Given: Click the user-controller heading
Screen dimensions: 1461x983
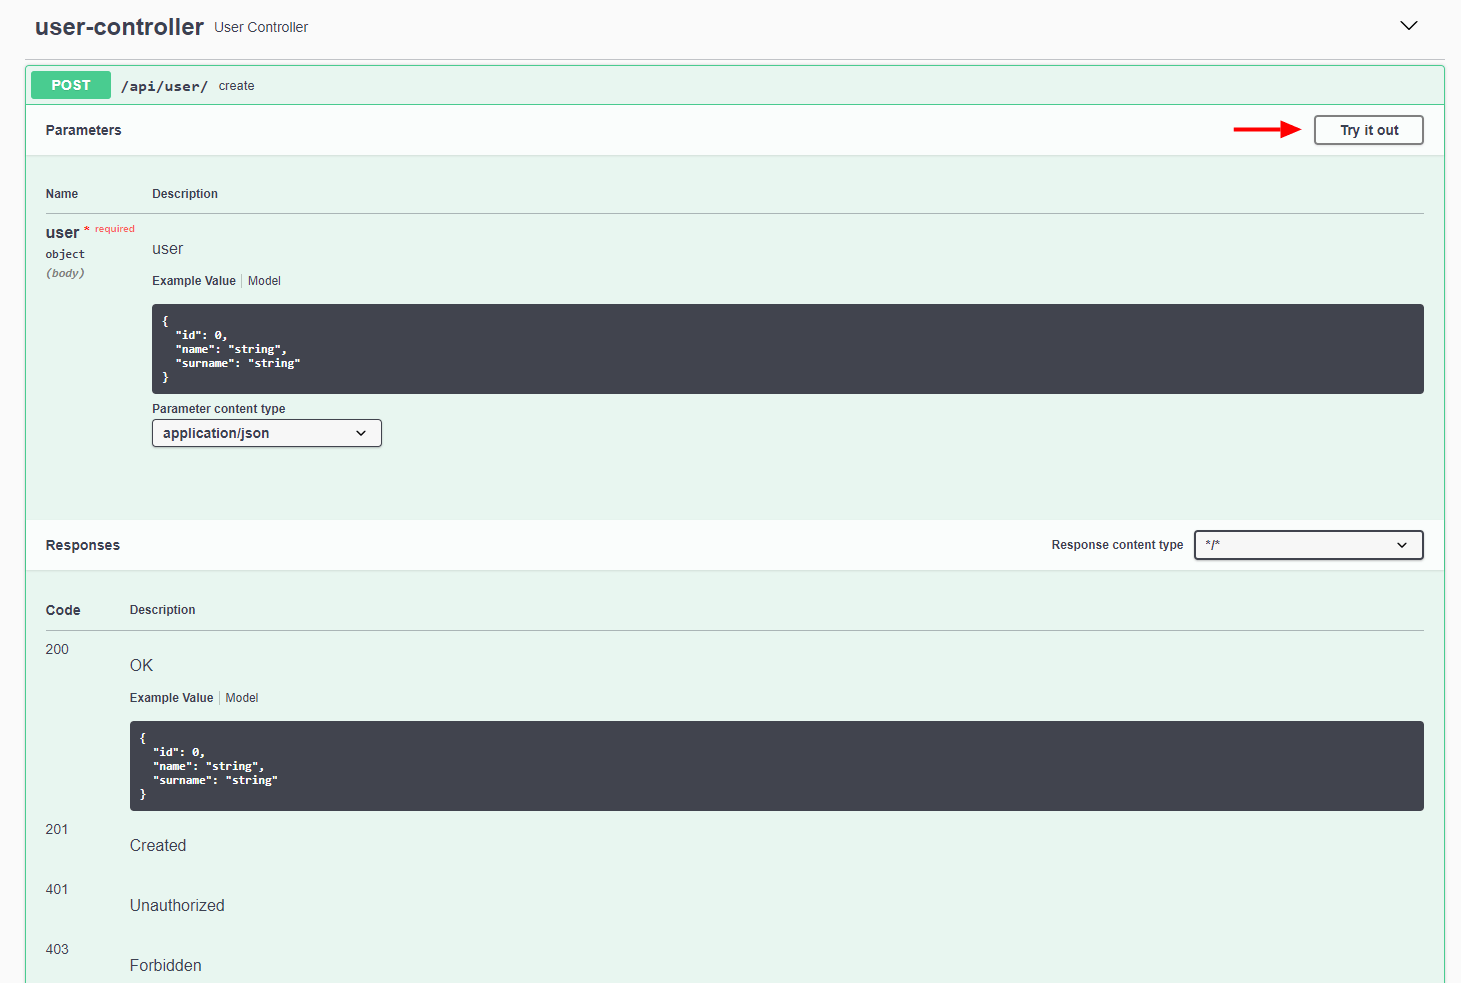Looking at the screenshot, I should click(119, 26).
